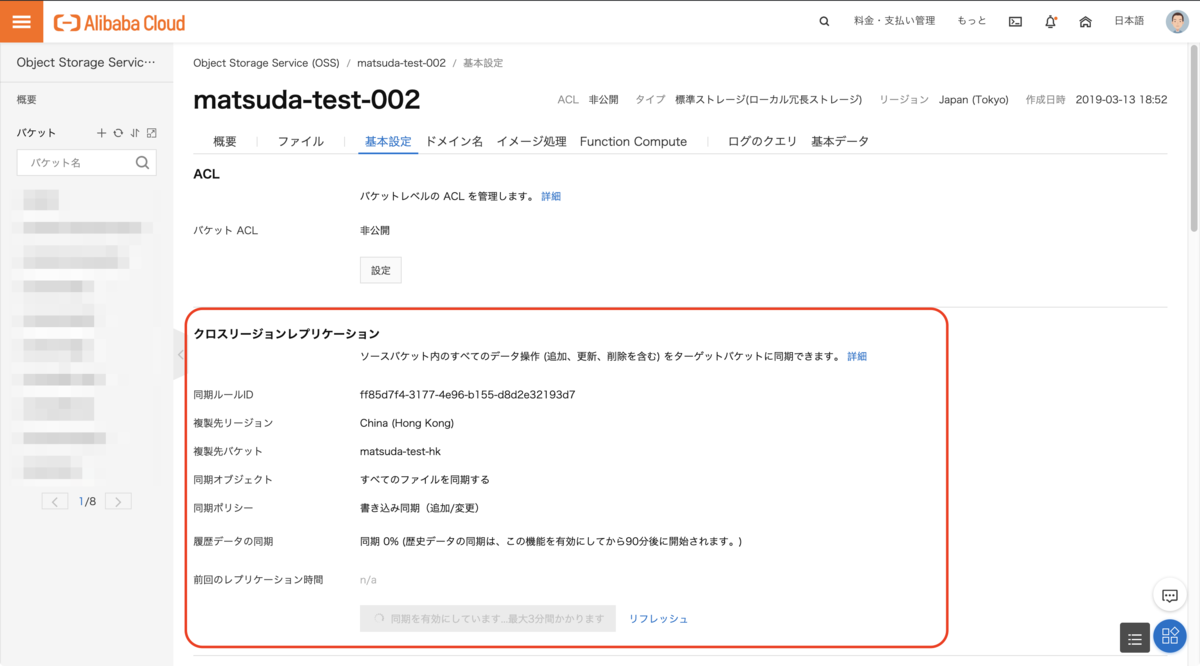This screenshot has height=666, width=1200.
Task: Click the n/a last replication time
Action: click(x=368, y=580)
